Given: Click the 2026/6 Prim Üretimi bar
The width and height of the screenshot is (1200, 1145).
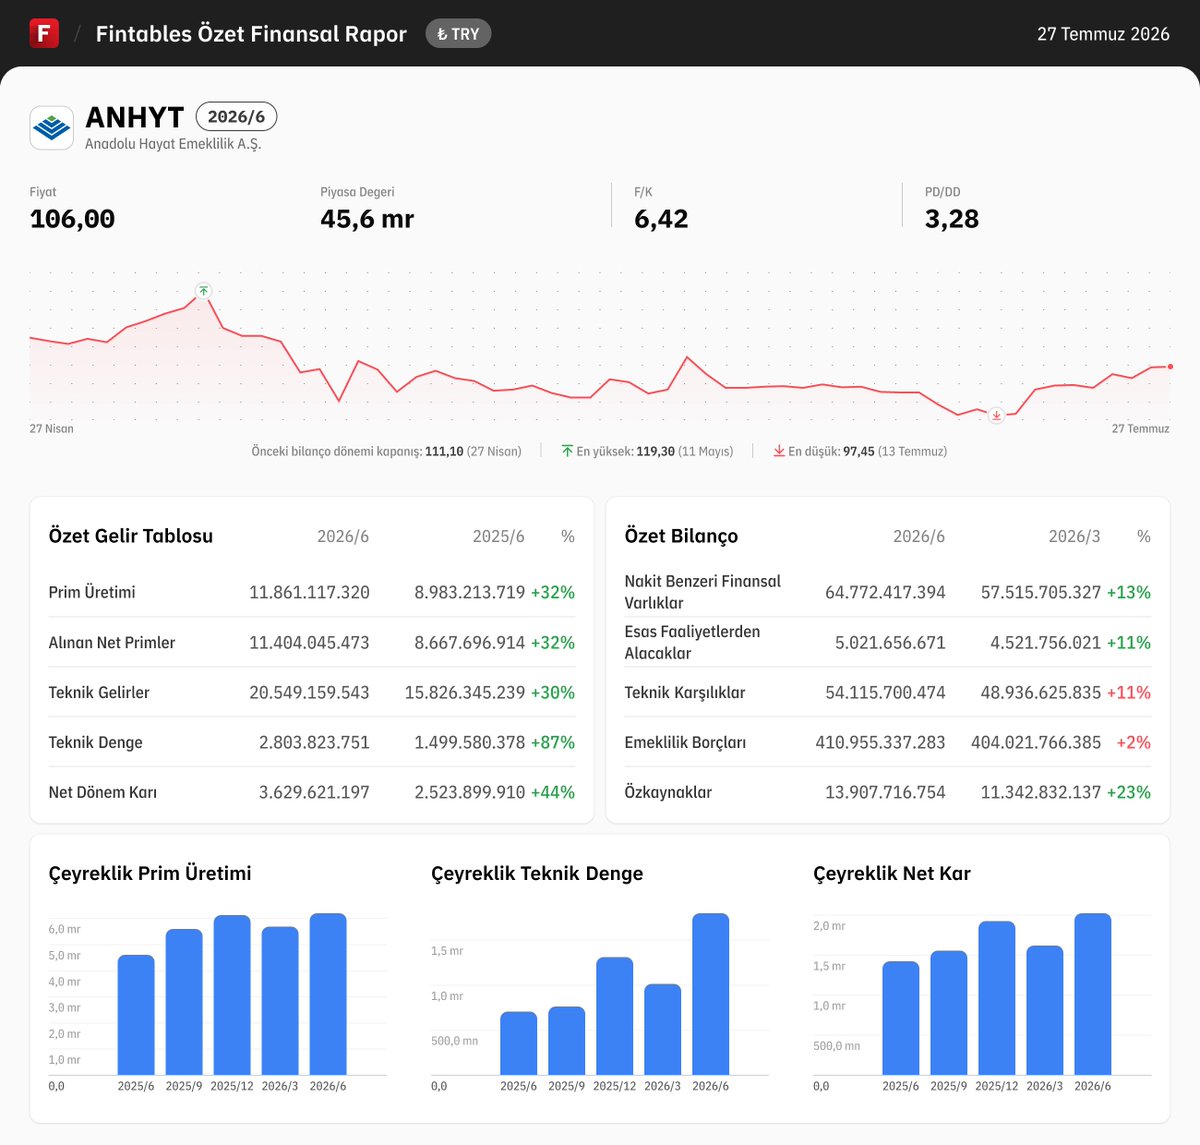Looking at the screenshot, I should (x=328, y=994).
